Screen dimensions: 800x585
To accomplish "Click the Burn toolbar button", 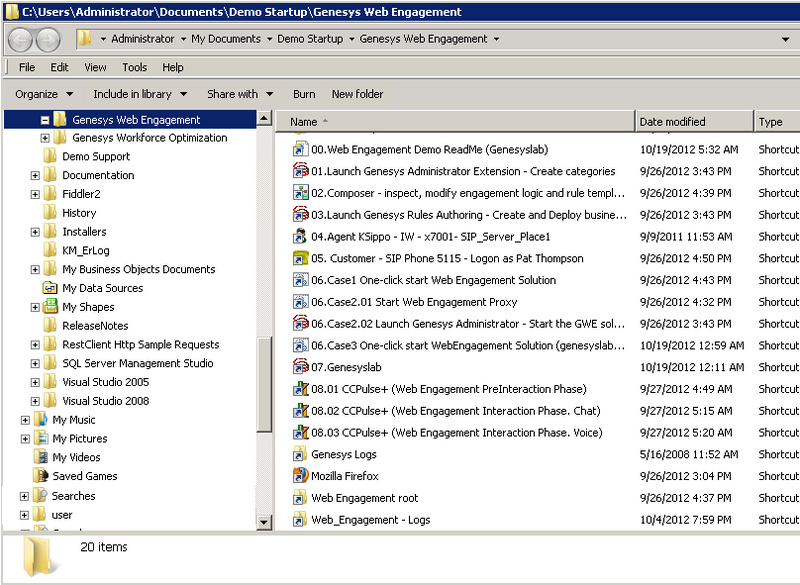I will [x=303, y=93].
